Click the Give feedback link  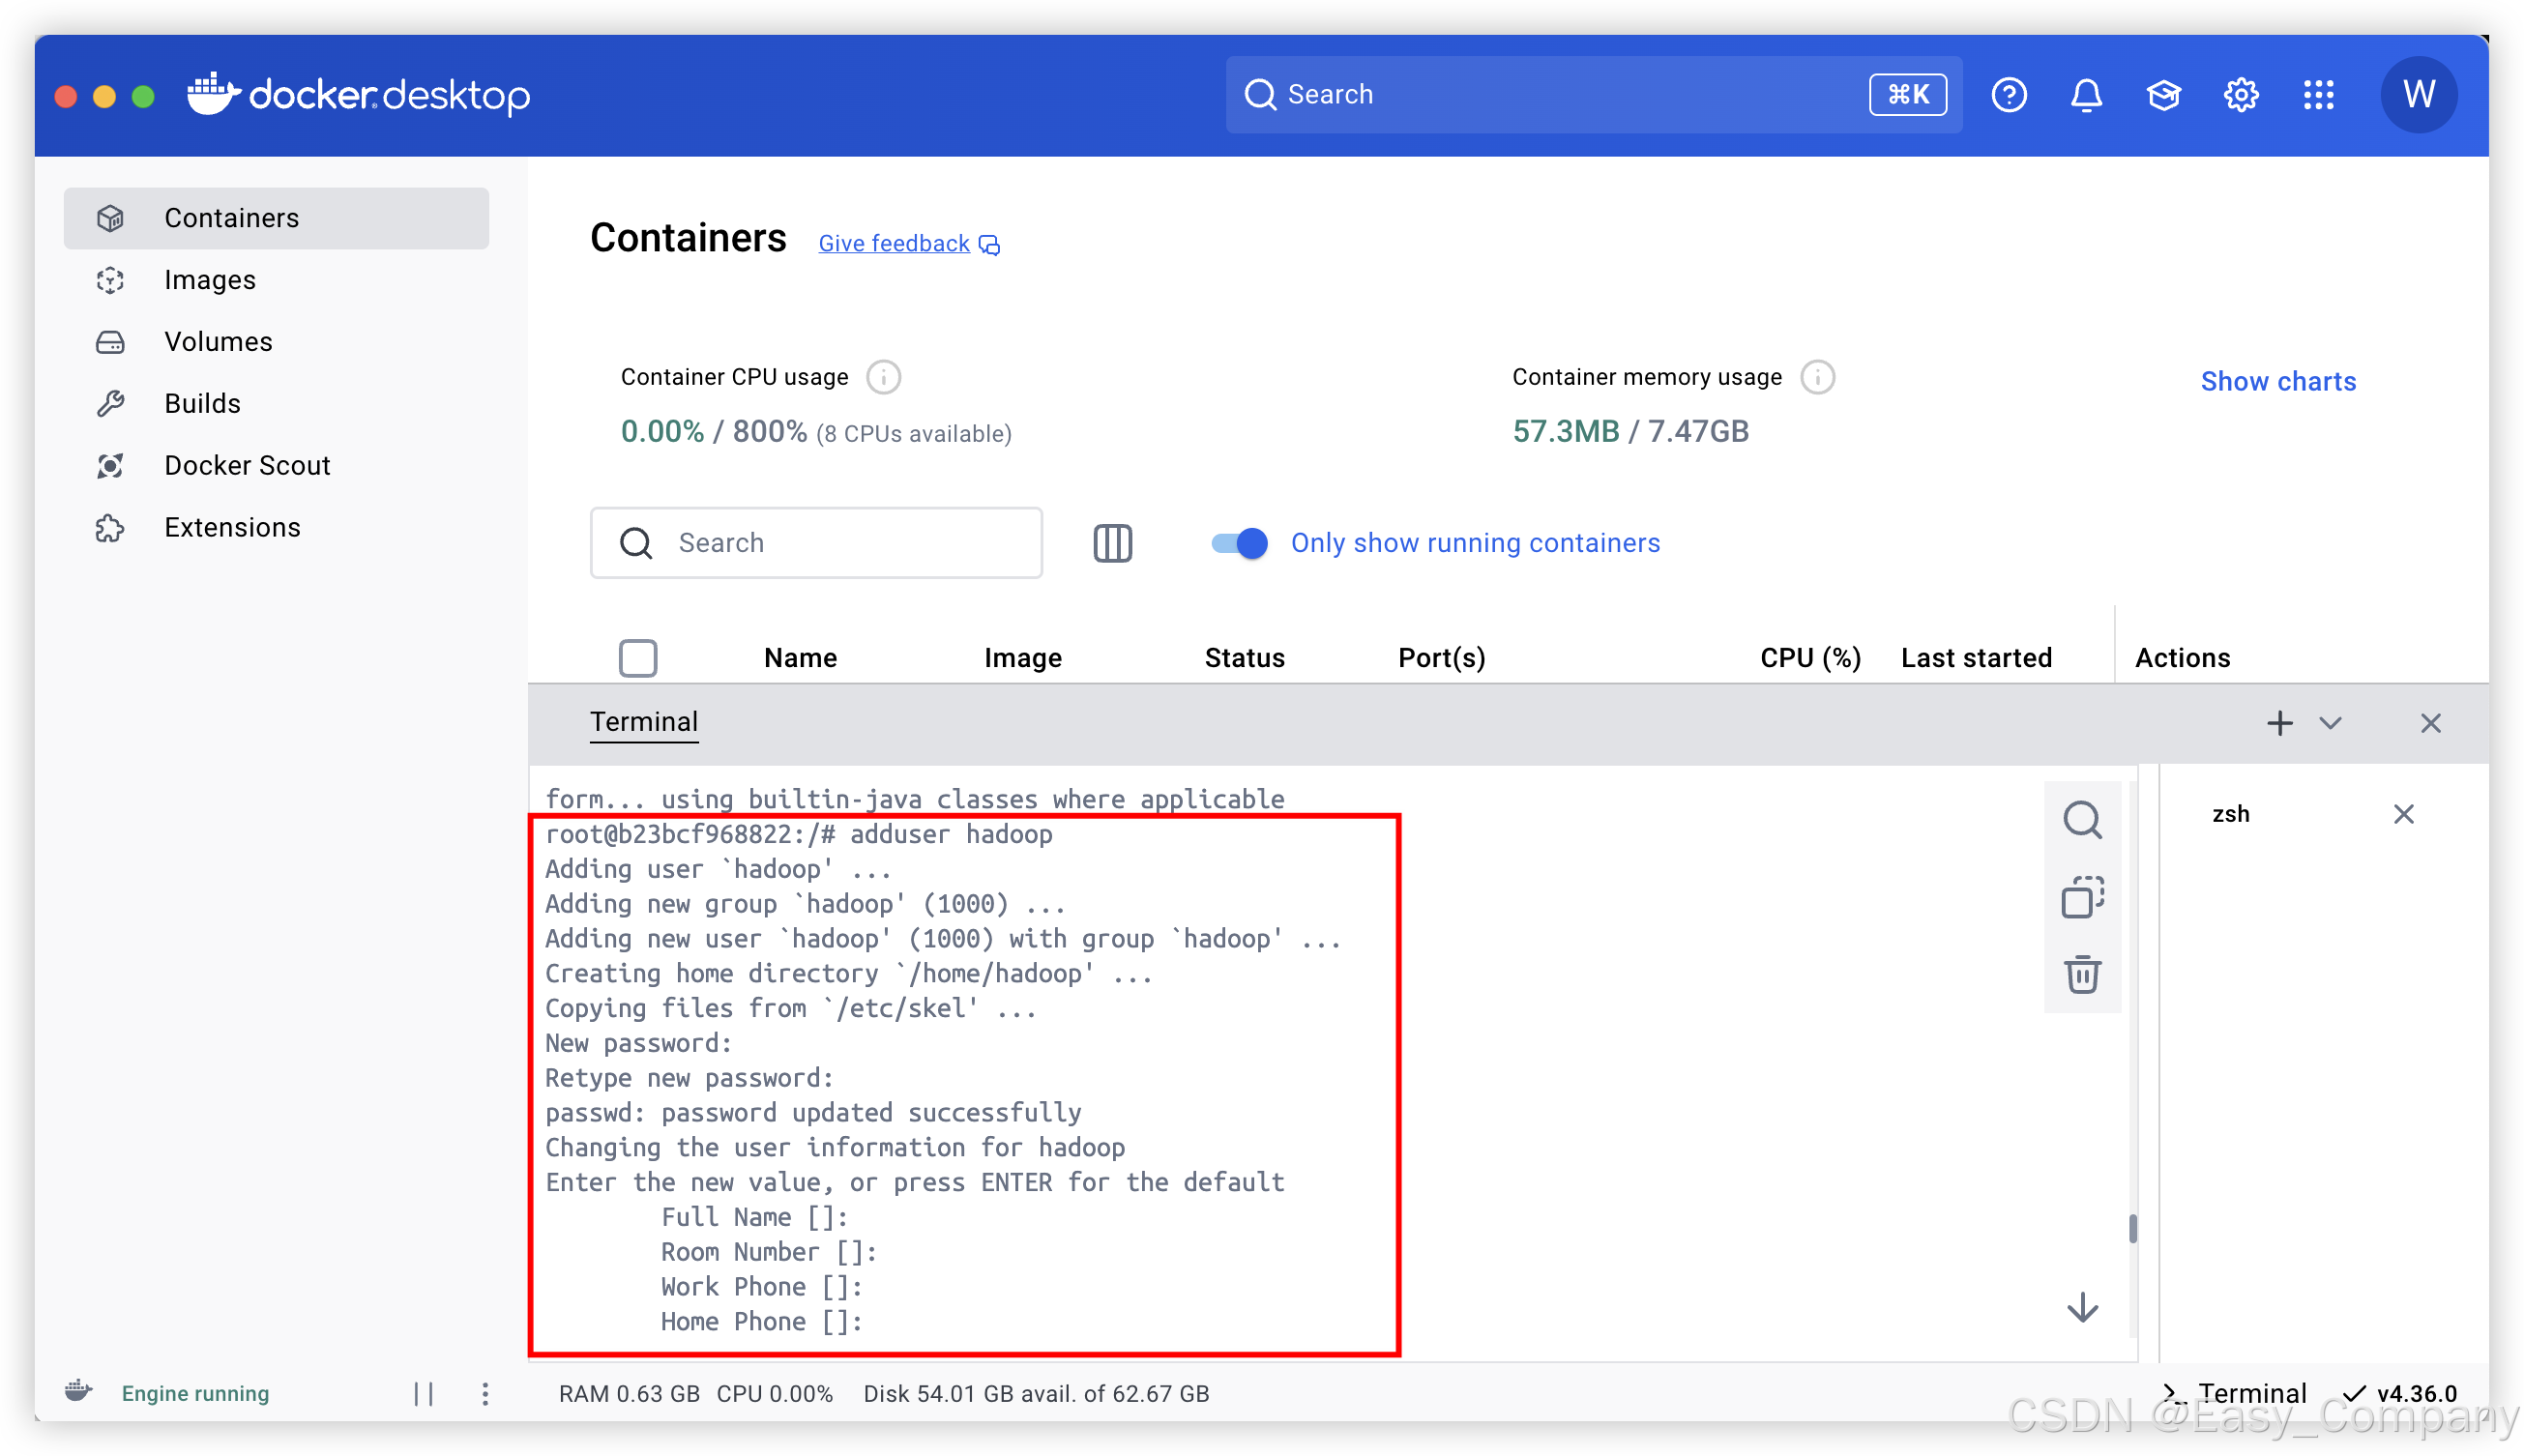coord(908,244)
